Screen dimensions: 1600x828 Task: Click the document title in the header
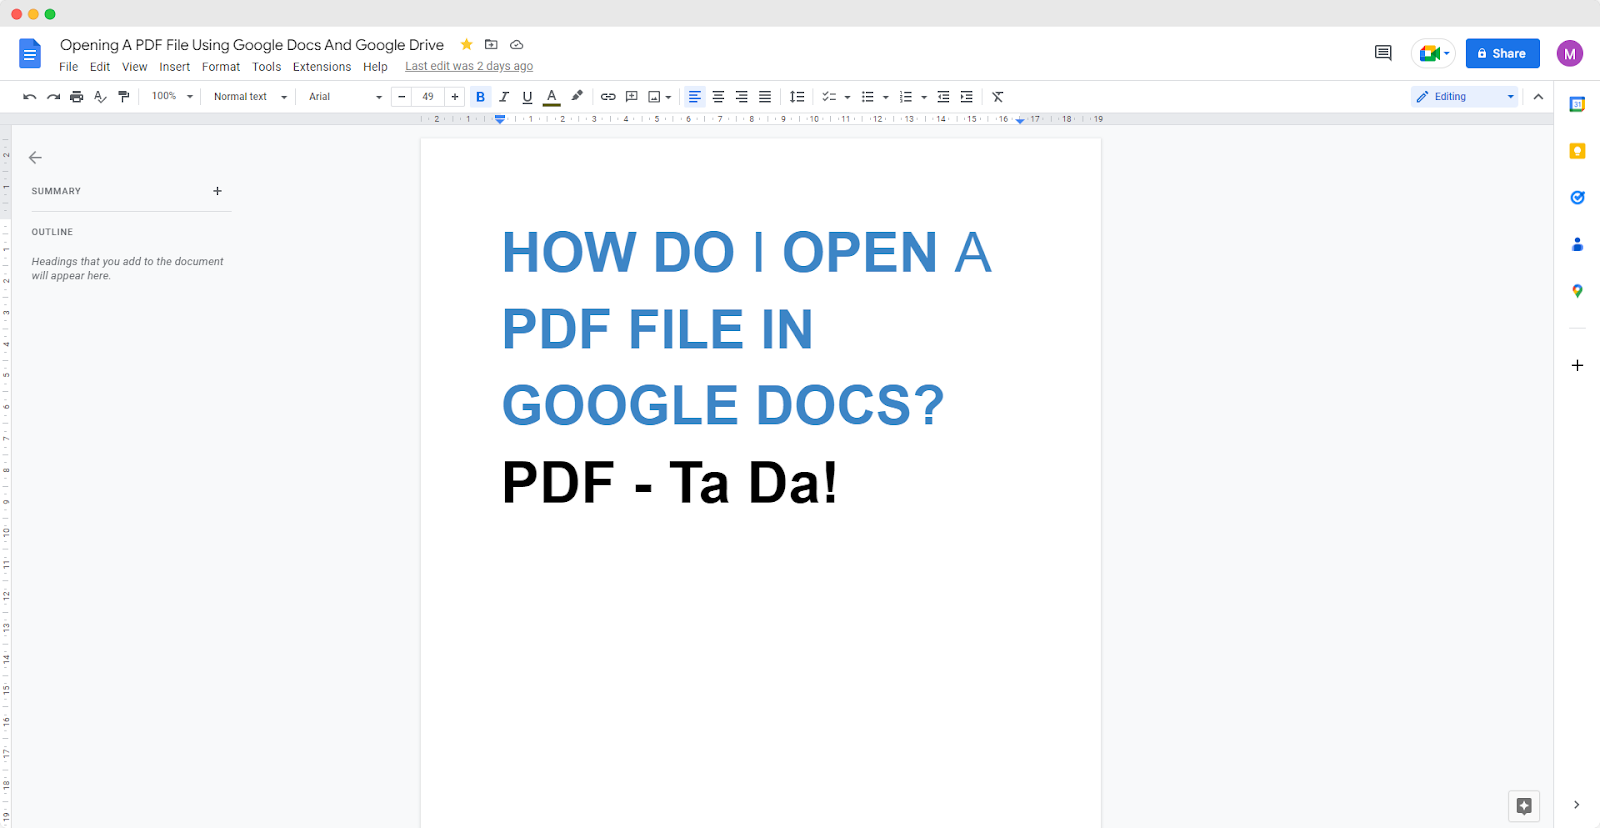coord(252,45)
